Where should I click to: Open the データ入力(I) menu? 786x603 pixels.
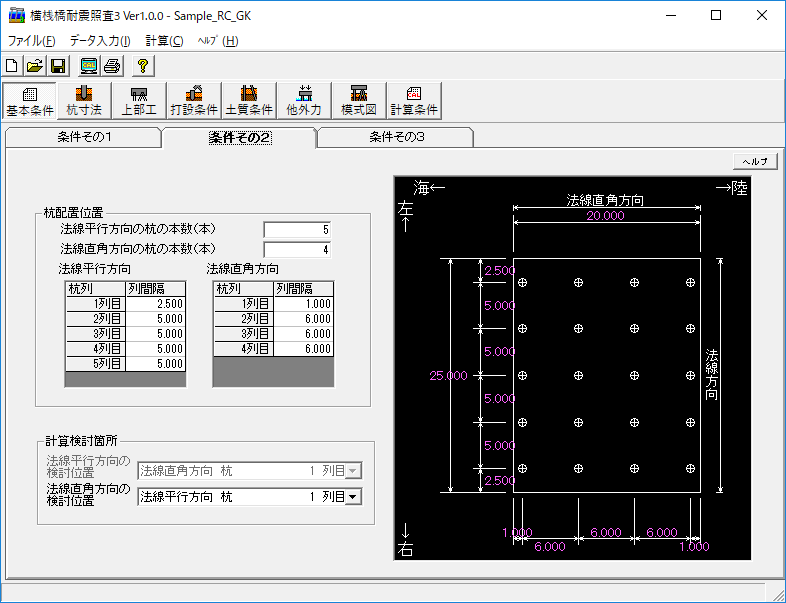[x=100, y=41]
